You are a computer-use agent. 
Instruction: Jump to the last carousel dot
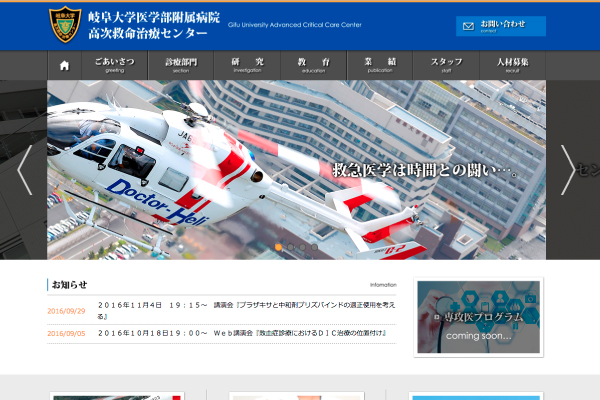point(314,246)
